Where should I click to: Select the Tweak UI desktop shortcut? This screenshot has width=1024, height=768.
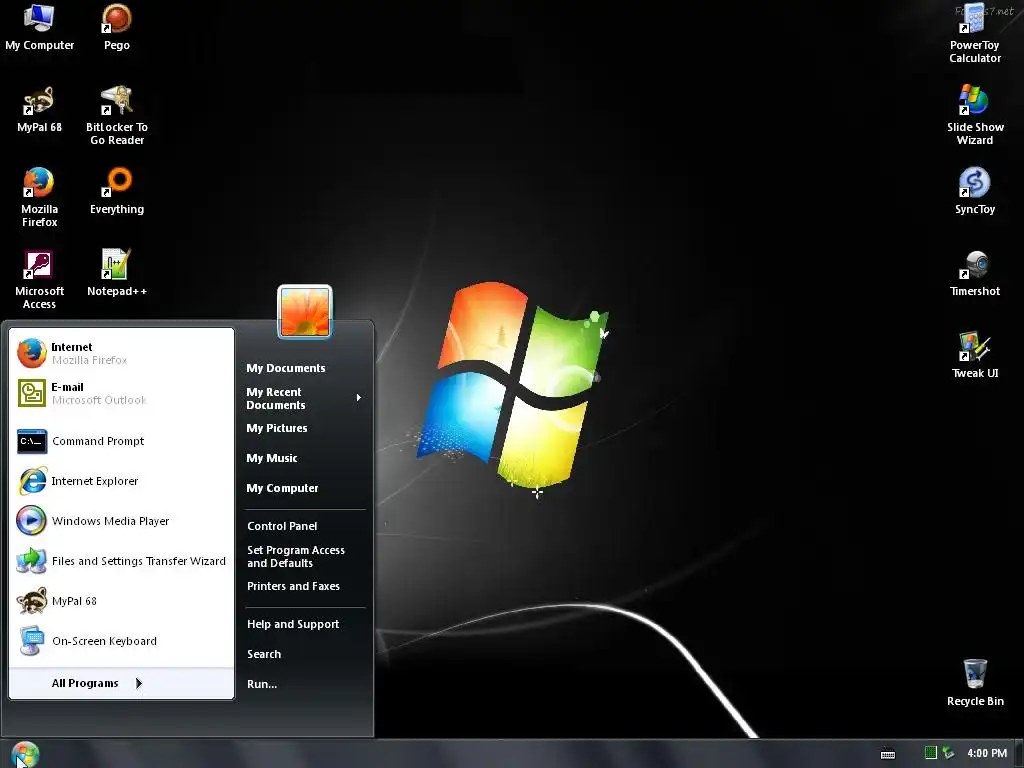(x=974, y=356)
